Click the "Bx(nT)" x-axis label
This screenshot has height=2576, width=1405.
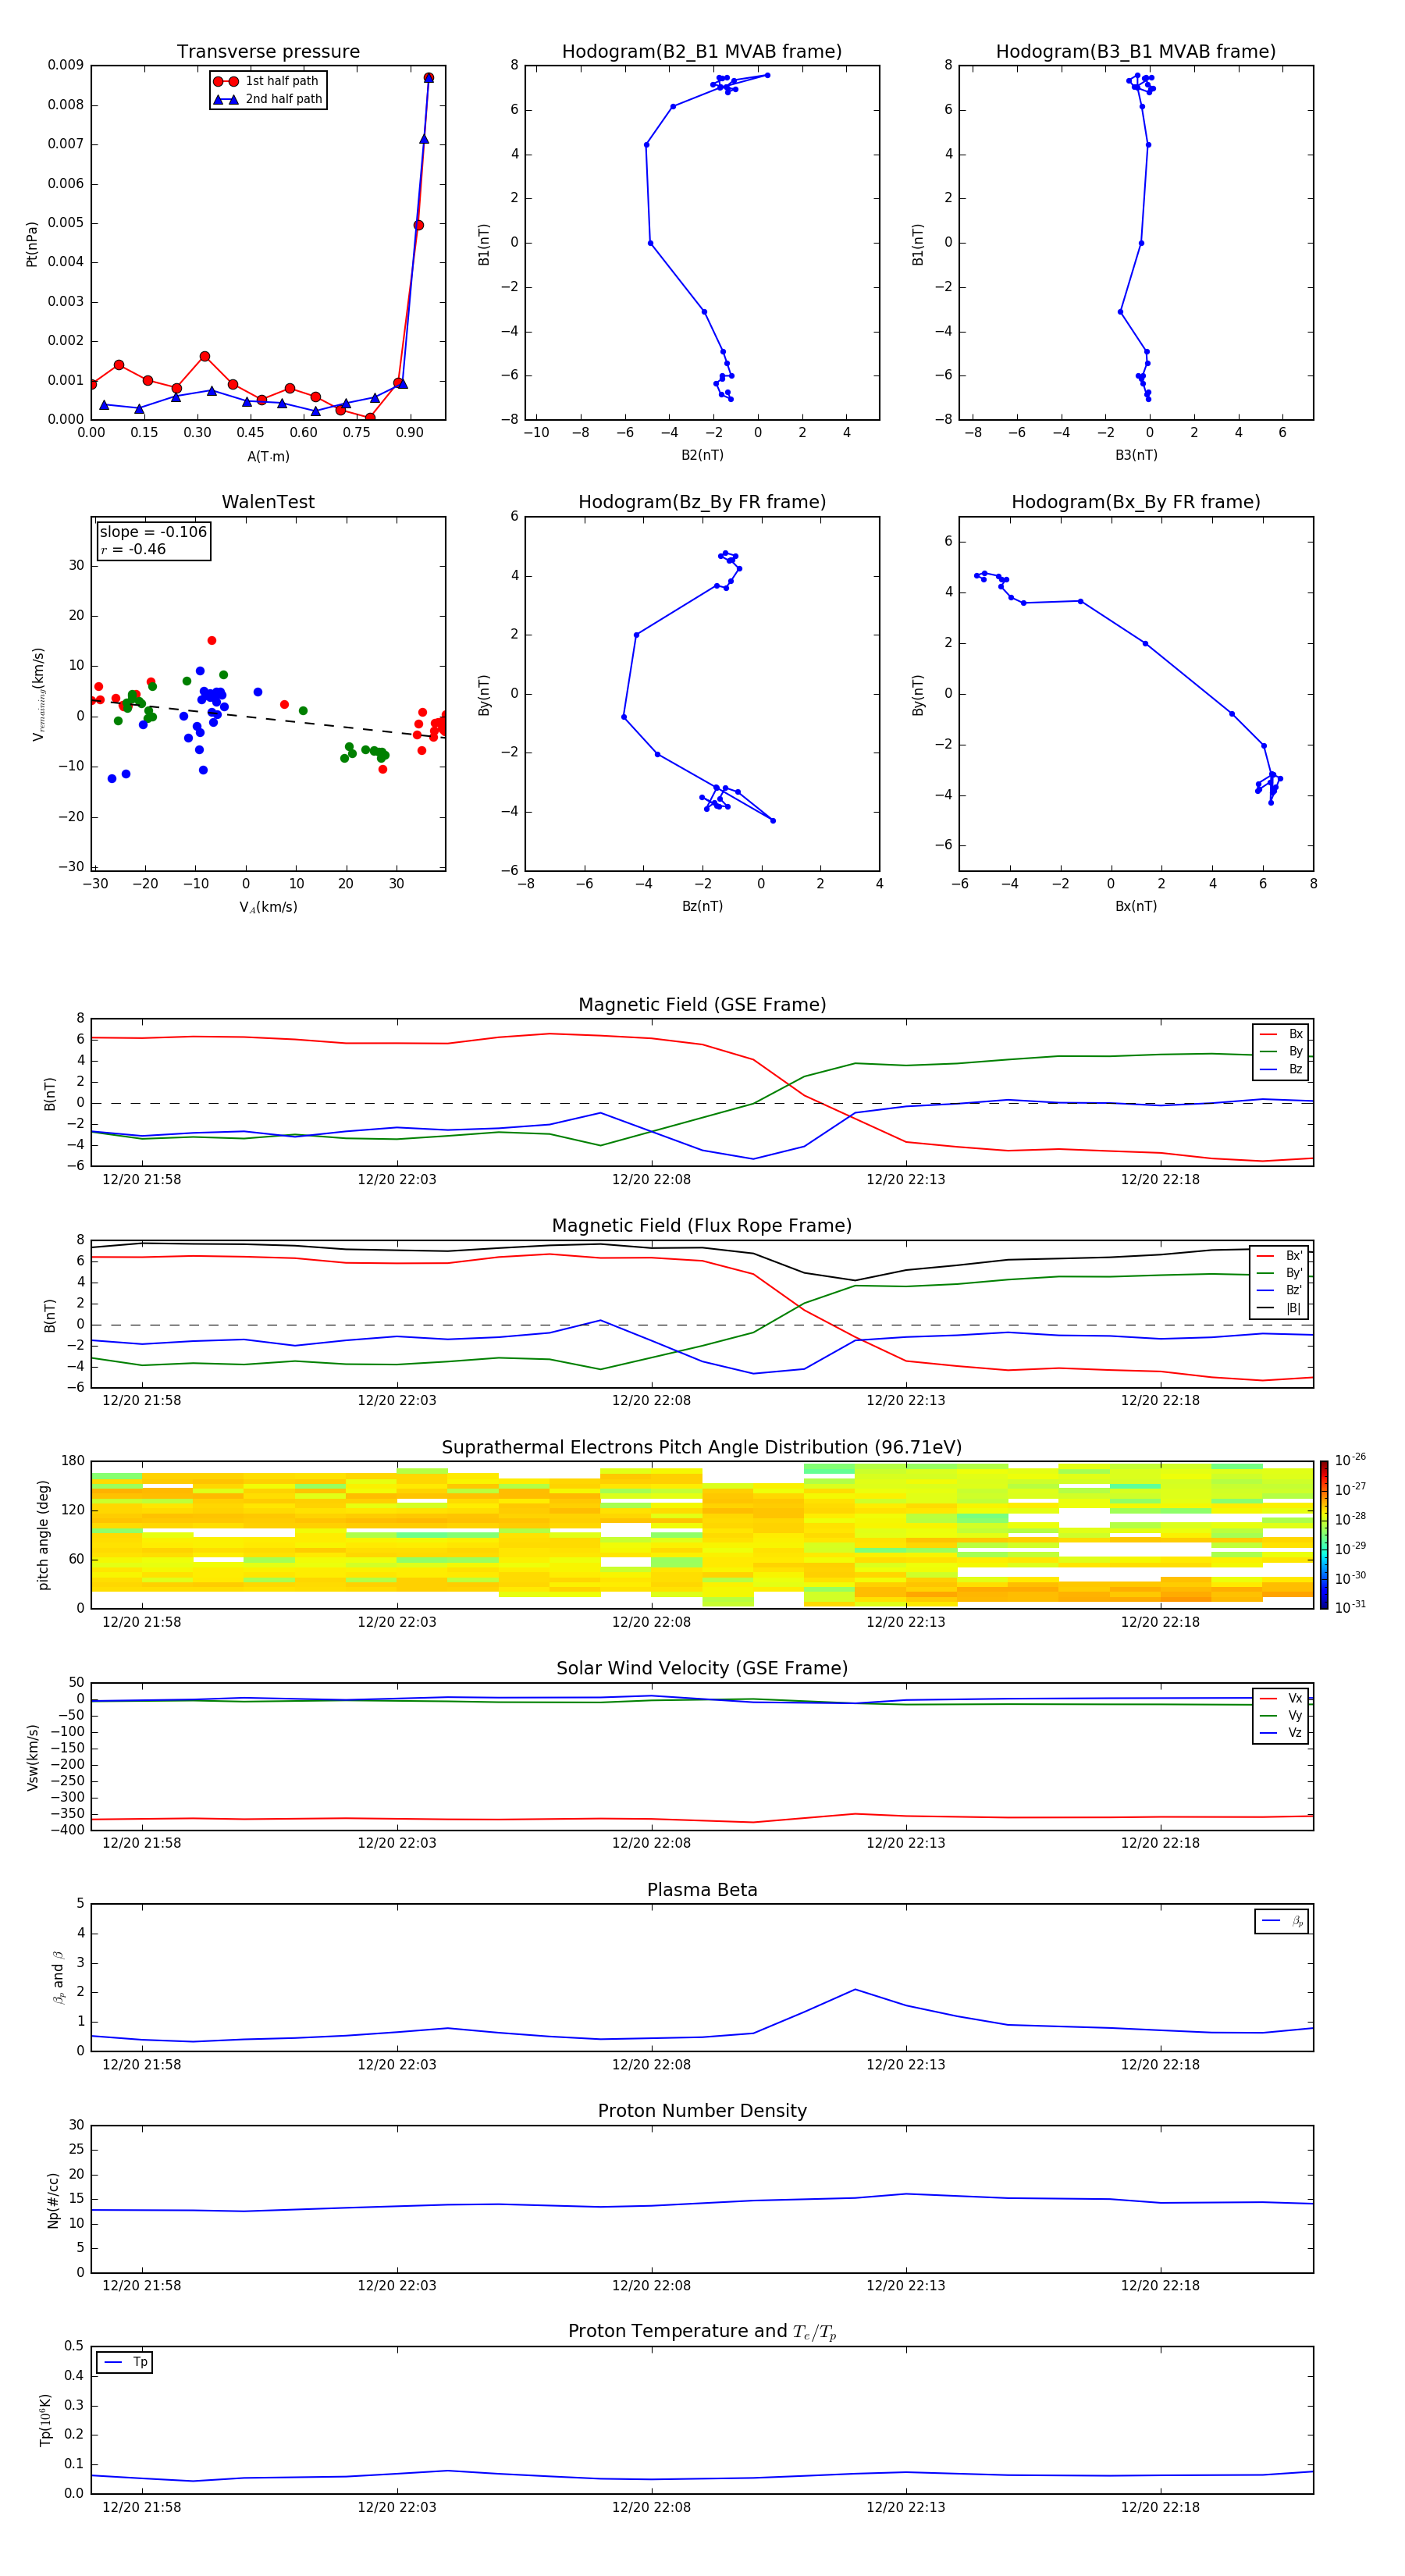(1136, 906)
